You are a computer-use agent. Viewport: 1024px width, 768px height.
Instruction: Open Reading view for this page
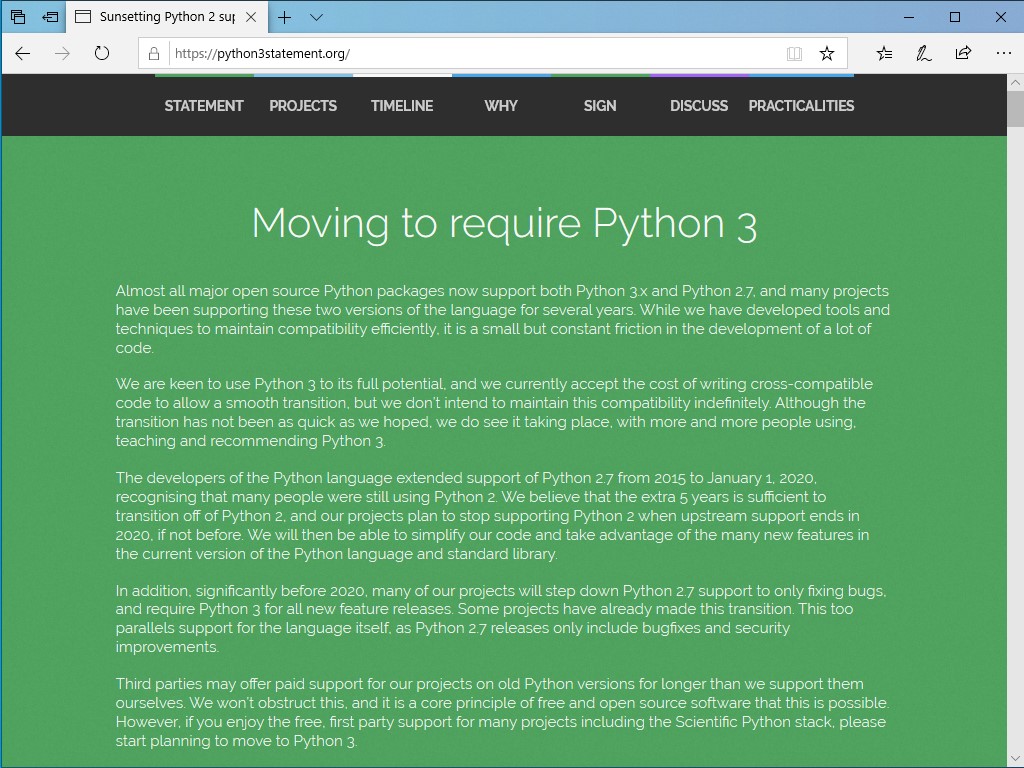click(794, 54)
